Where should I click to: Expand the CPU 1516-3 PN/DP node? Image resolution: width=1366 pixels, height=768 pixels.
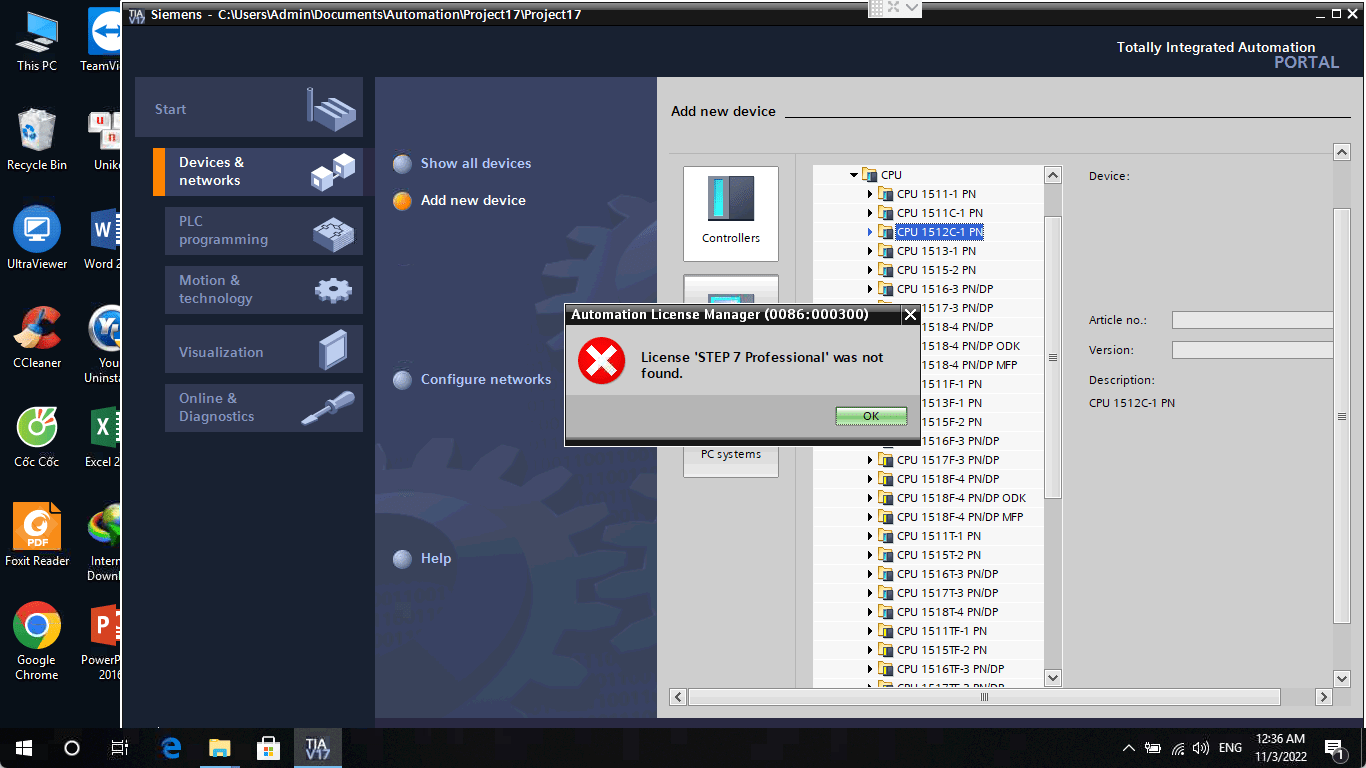click(x=870, y=289)
